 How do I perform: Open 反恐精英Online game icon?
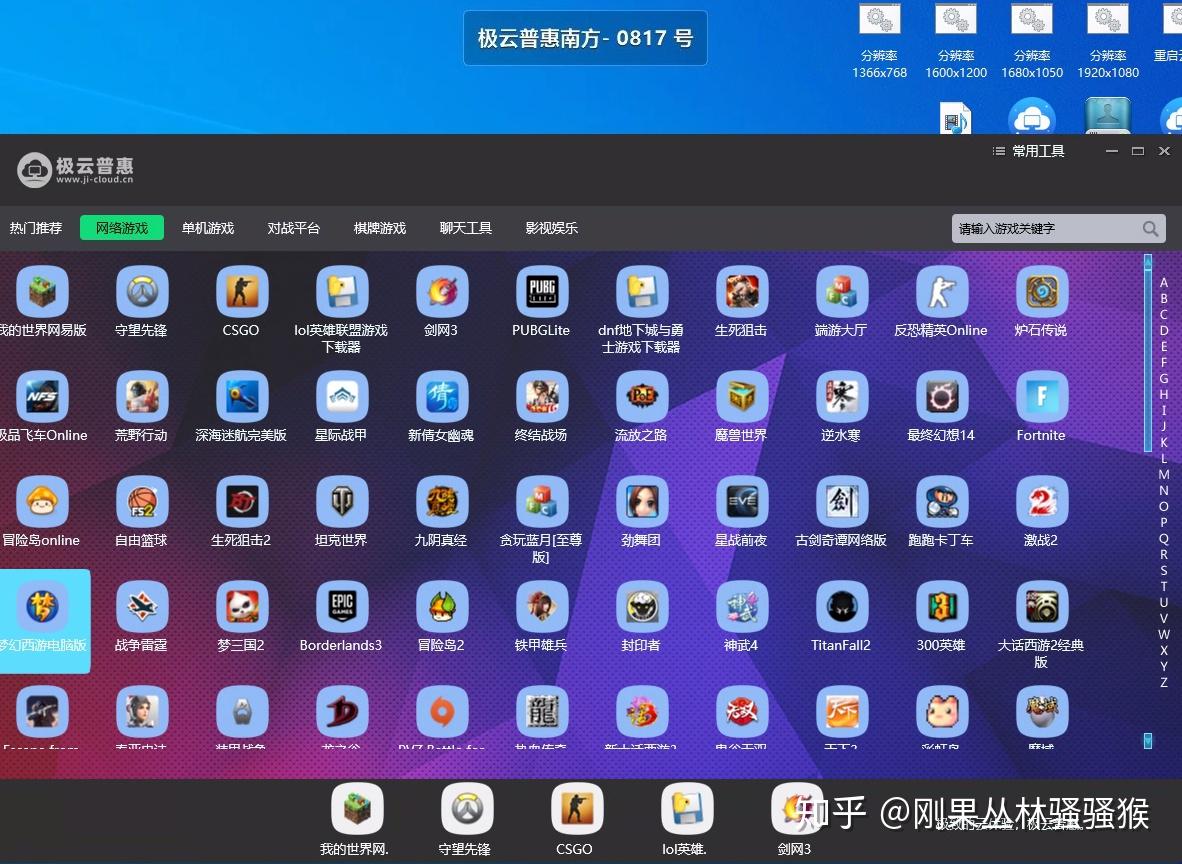pyautogui.click(x=942, y=291)
